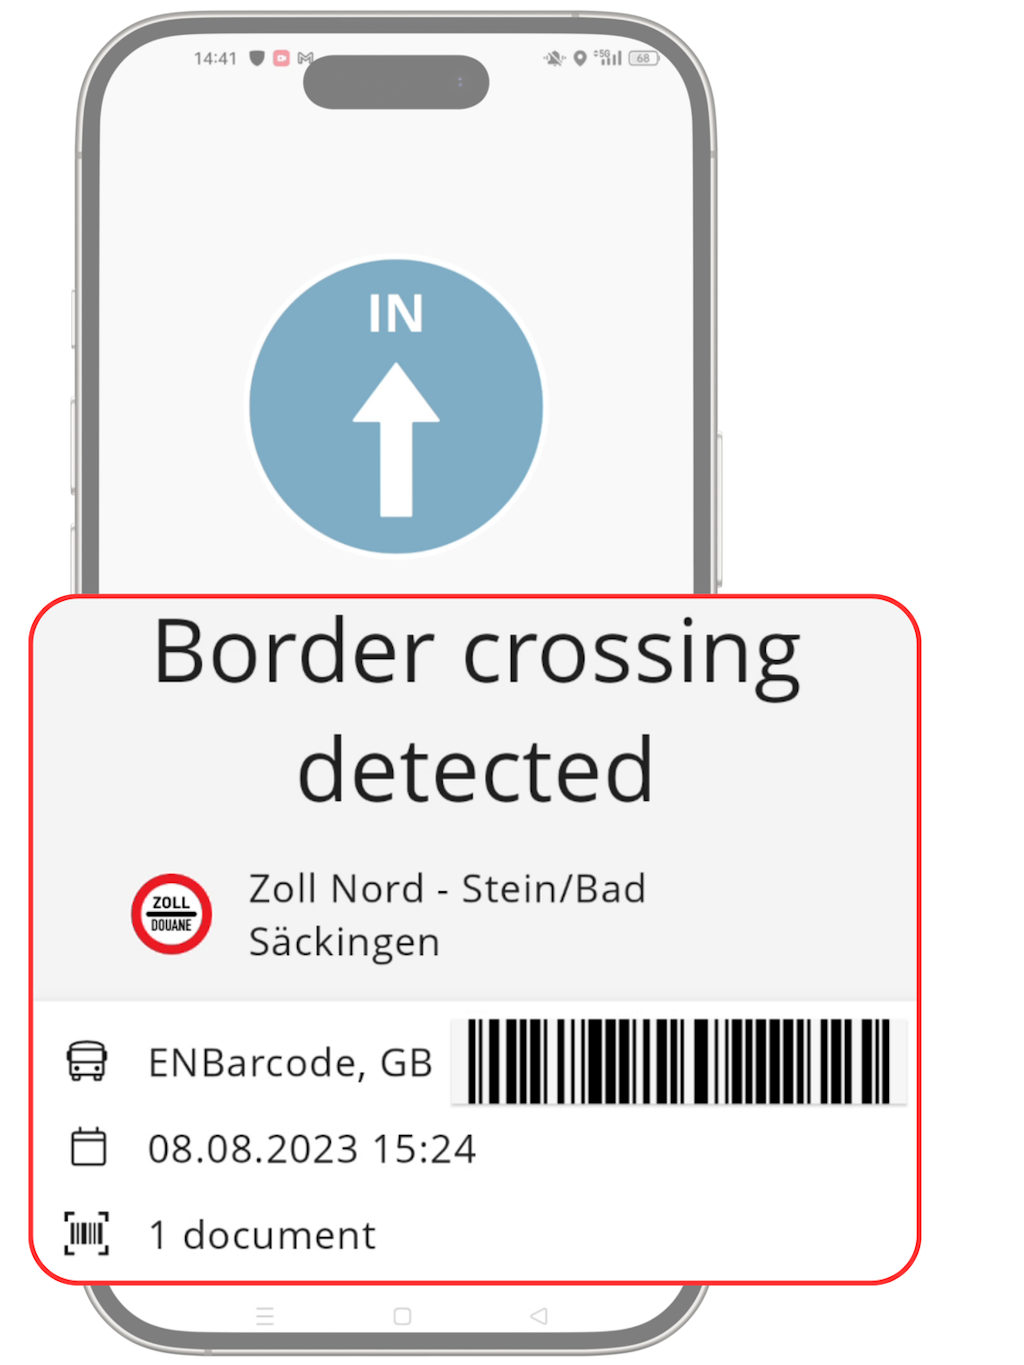Tap the barcode scanner icon

click(x=87, y=1233)
